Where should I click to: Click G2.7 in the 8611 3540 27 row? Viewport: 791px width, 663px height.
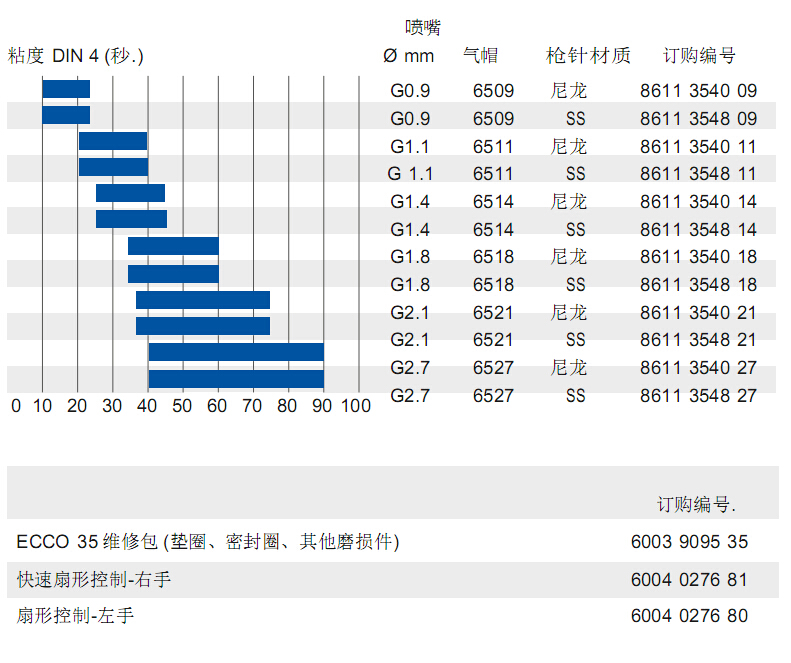pos(410,368)
